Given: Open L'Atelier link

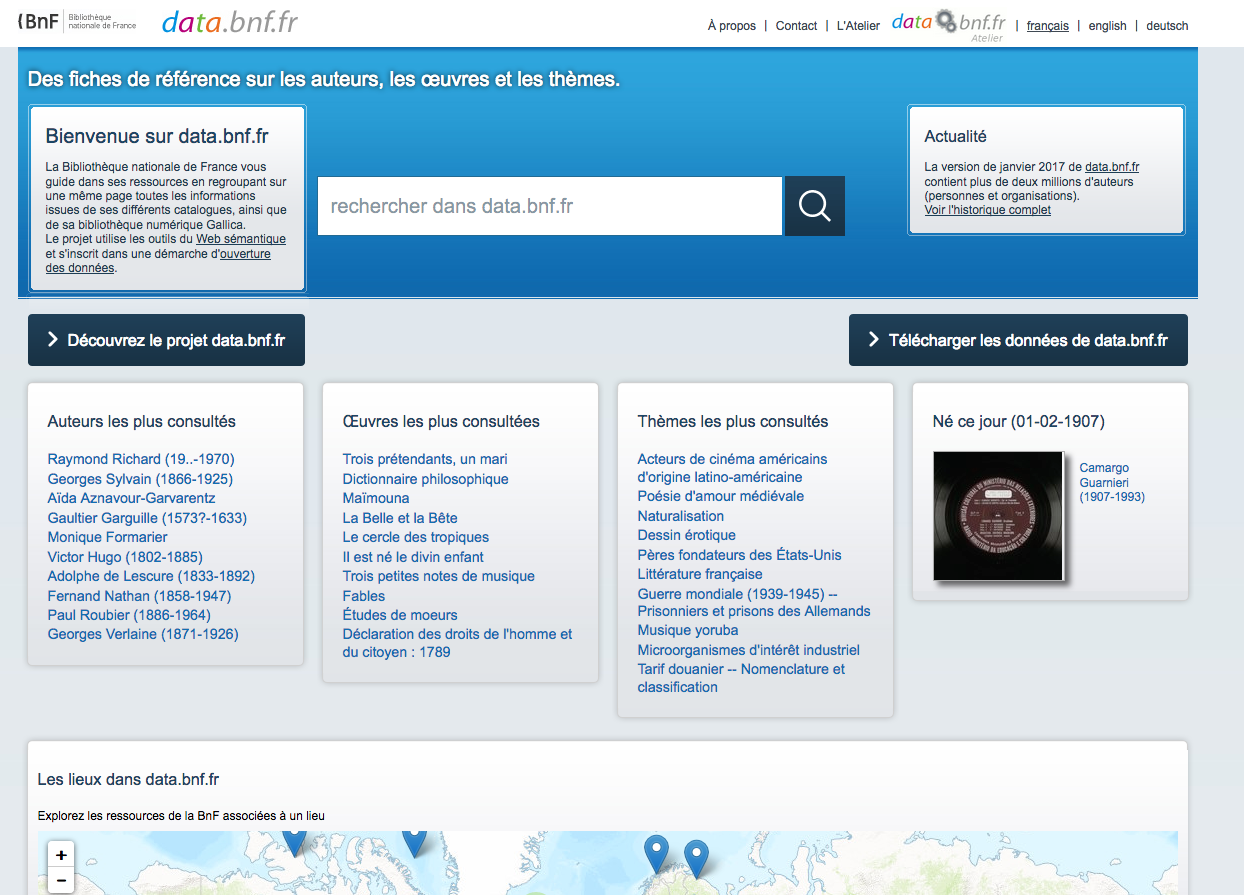Looking at the screenshot, I should coord(858,26).
